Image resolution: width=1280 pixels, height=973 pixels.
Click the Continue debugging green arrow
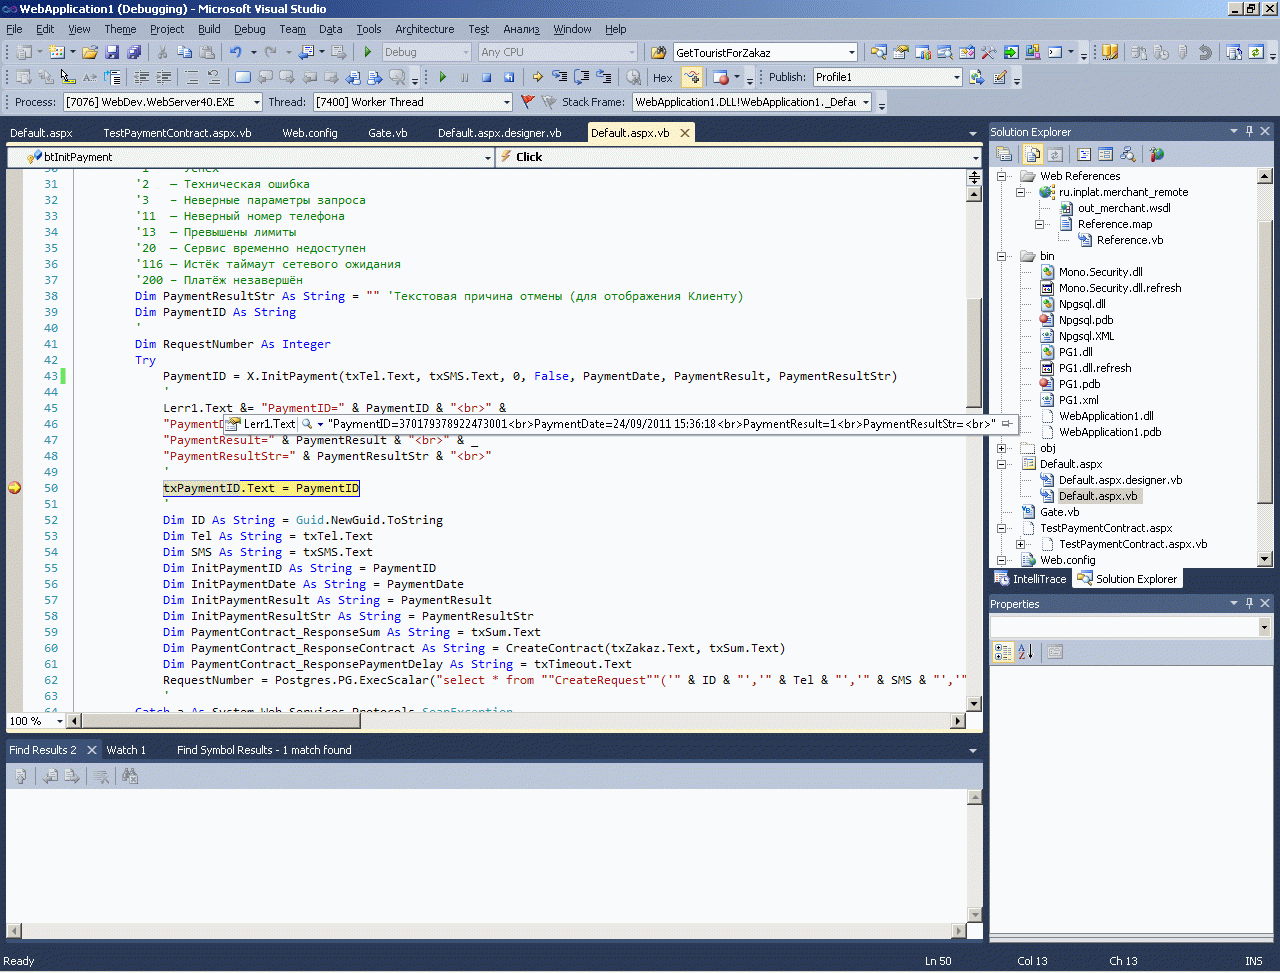coord(443,77)
